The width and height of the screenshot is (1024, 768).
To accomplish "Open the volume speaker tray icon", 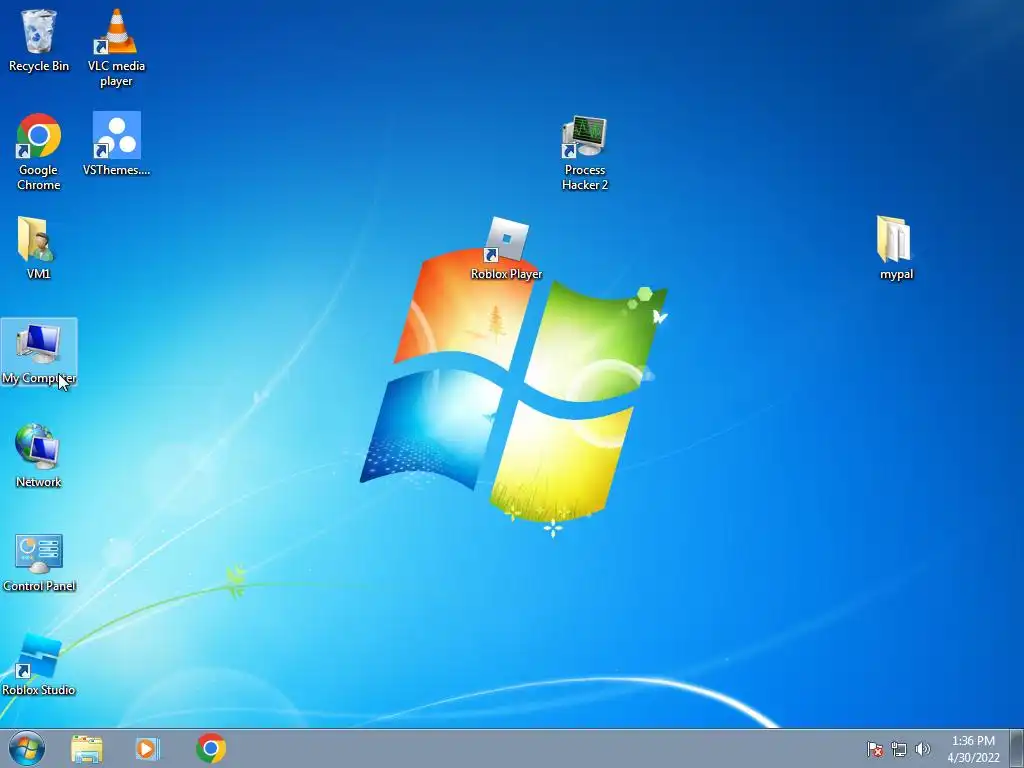I will 922,749.
